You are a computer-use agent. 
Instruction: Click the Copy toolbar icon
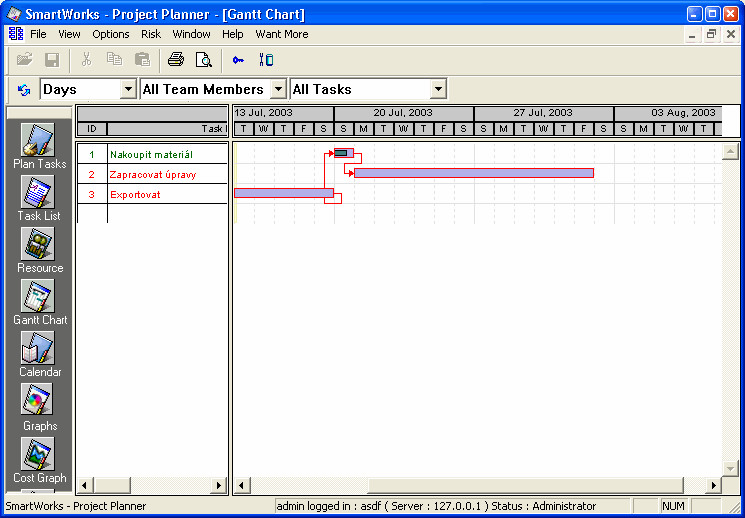(114, 60)
